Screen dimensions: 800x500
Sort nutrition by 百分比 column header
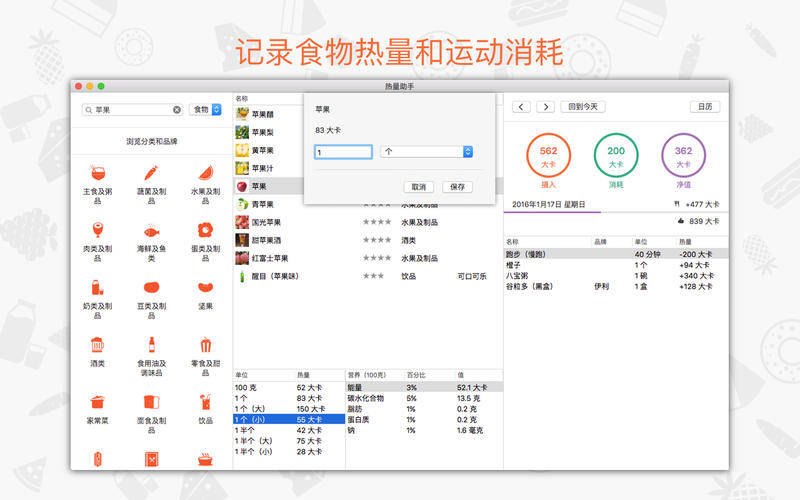[429, 375]
